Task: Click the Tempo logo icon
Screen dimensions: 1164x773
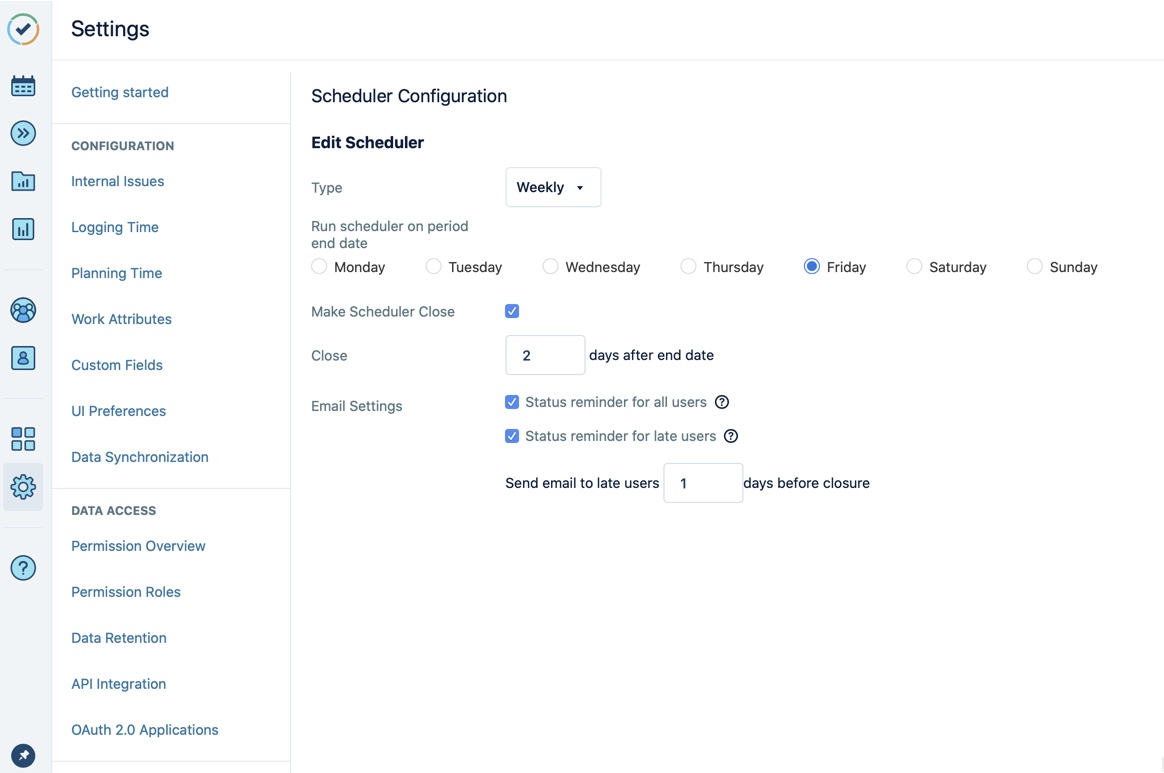Action: coord(23,29)
